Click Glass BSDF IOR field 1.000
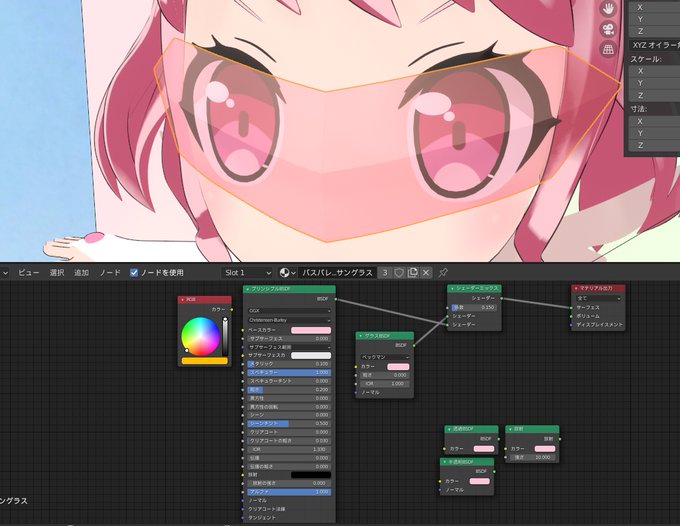The width and height of the screenshot is (680, 526). [385, 384]
